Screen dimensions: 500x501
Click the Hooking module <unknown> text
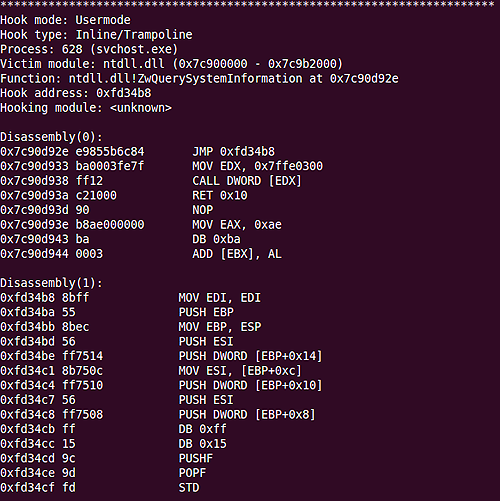pos(86,108)
